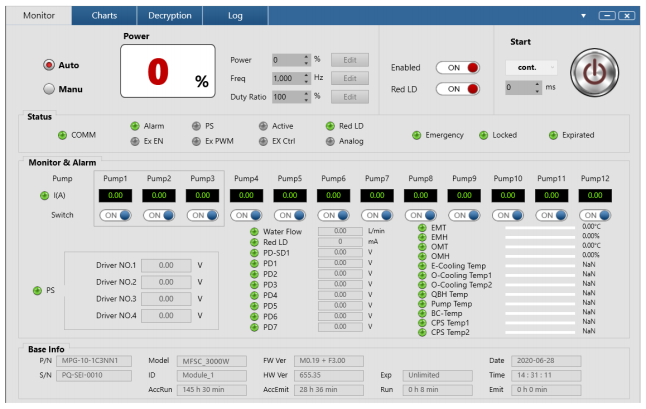Open the title bar dropdown arrow menu

584,16
